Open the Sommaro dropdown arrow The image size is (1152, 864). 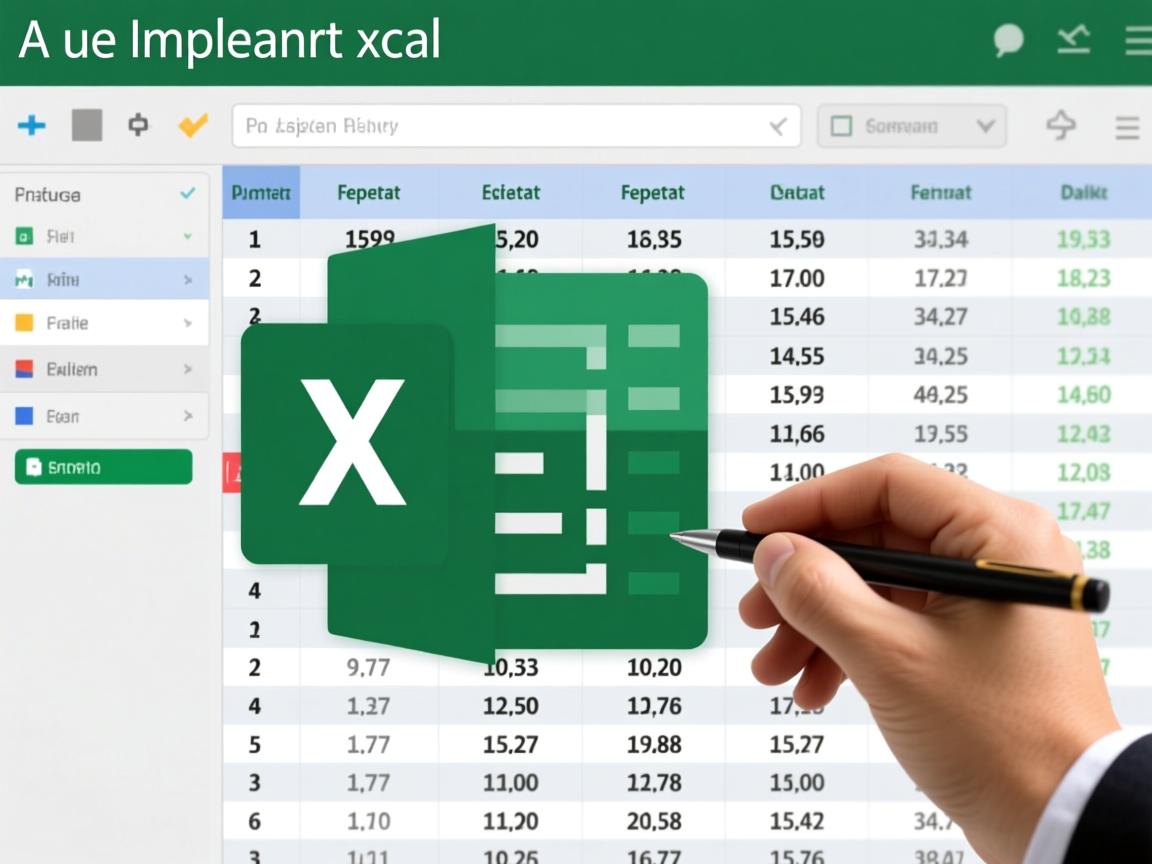tap(985, 126)
